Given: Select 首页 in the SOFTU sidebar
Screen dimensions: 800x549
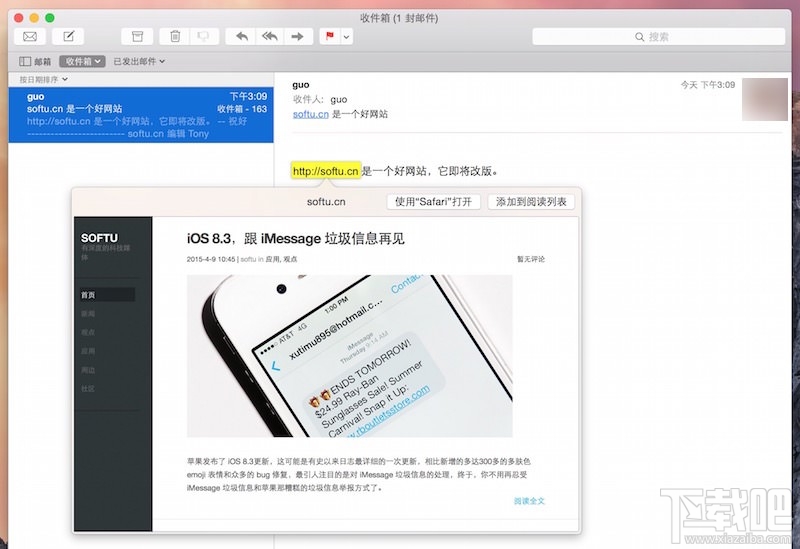Looking at the screenshot, I should (x=108, y=295).
